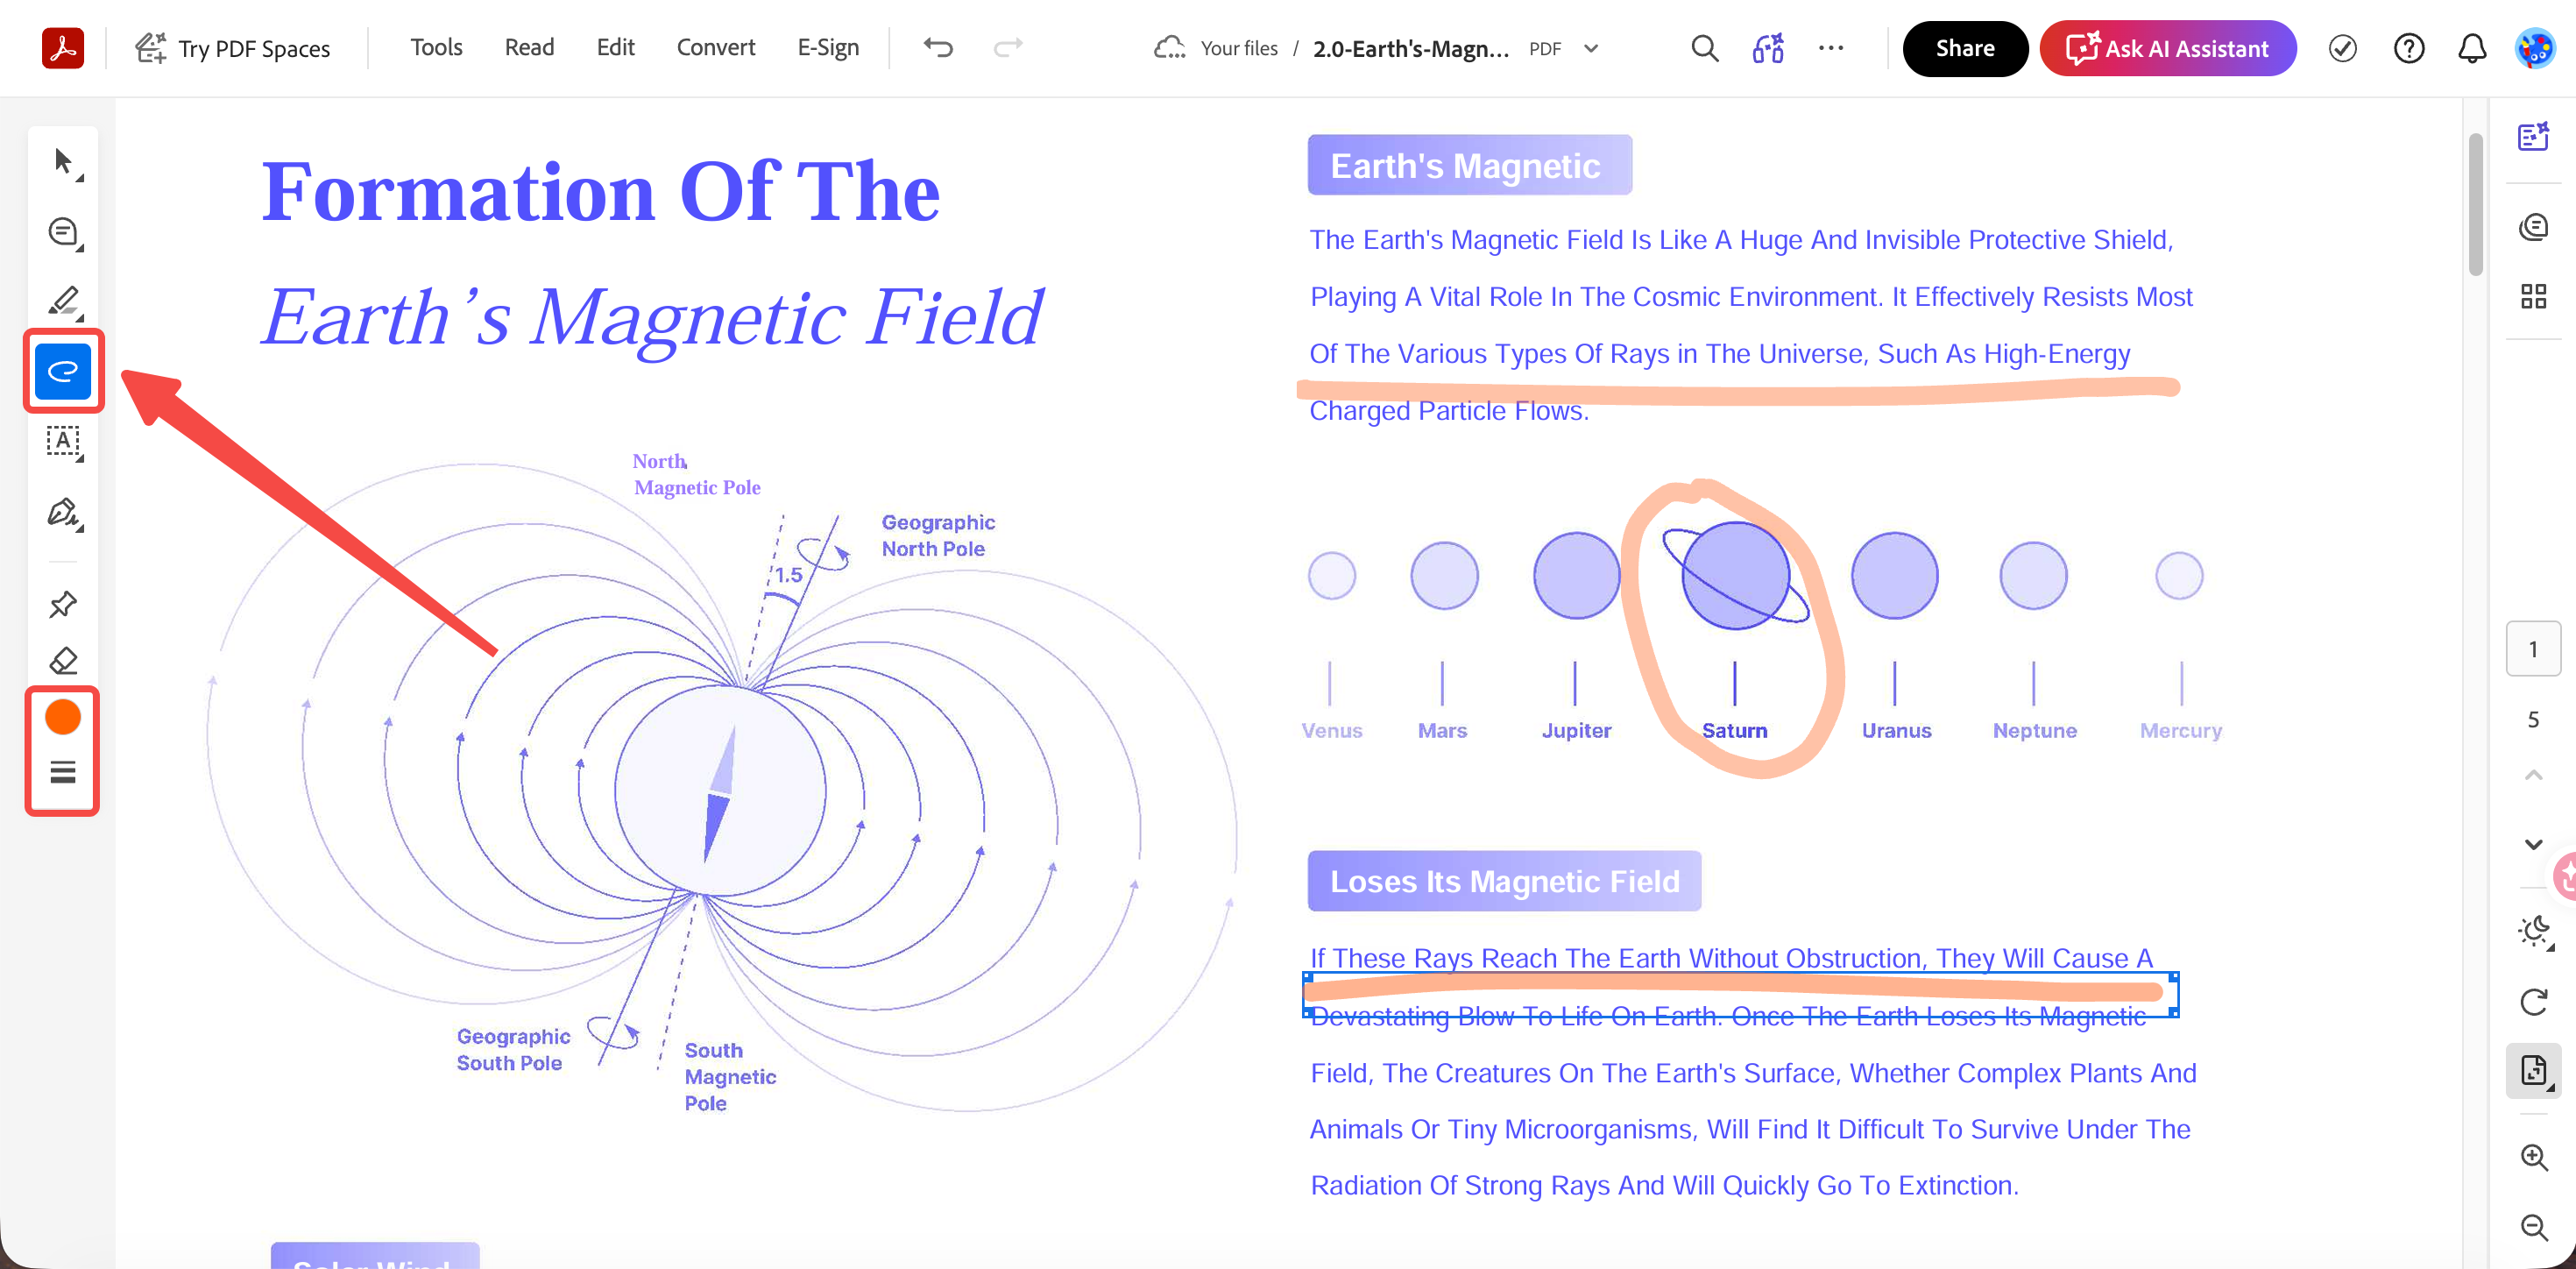Click the Geographic North Pole label
This screenshot has width=2576, height=1269.
coord(938,535)
